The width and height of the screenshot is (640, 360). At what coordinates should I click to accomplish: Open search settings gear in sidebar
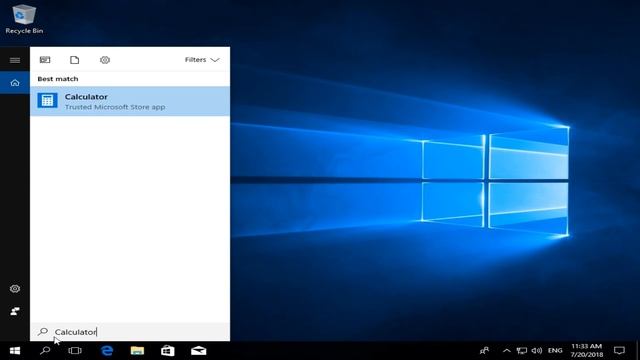tap(15, 289)
